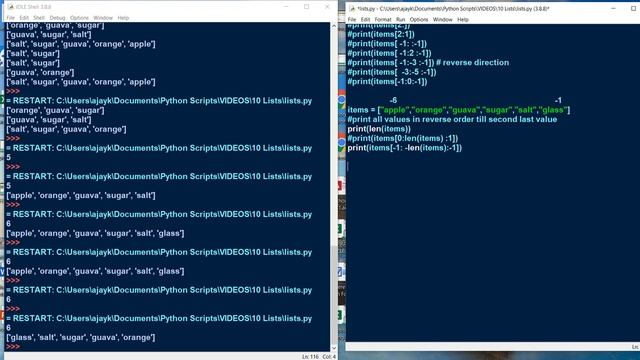This screenshot has height=360, width=640.
Task: Open the Debug menu in IDLE Shell
Action: [58, 18]
